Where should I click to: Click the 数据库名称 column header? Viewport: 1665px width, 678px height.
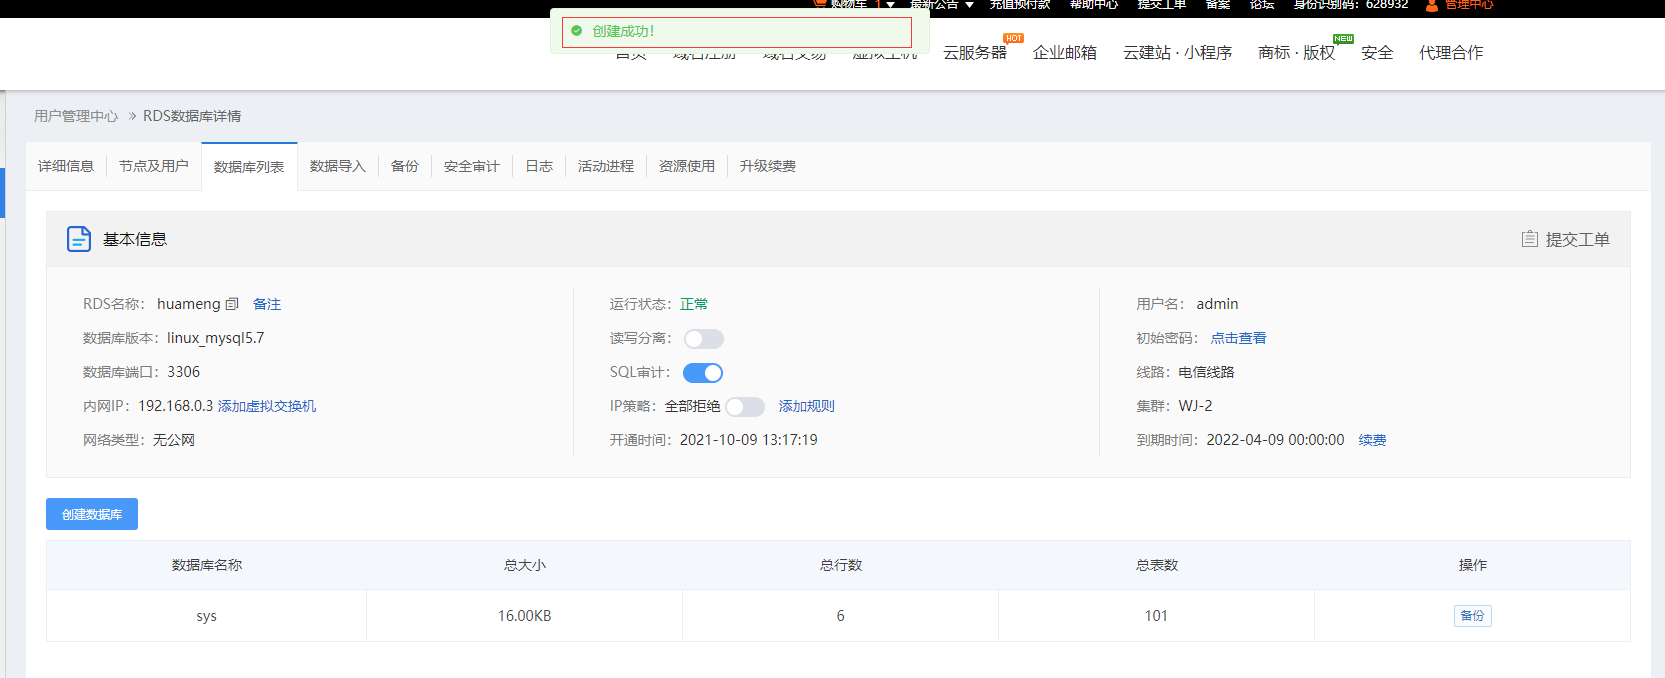(207, 565)
